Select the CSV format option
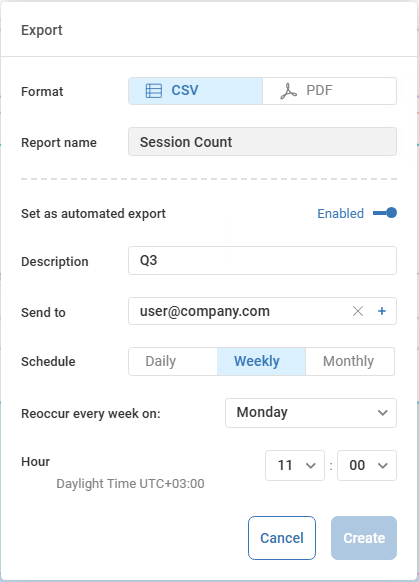This screenshot has width=419, height=582. (x=196, y=91)
